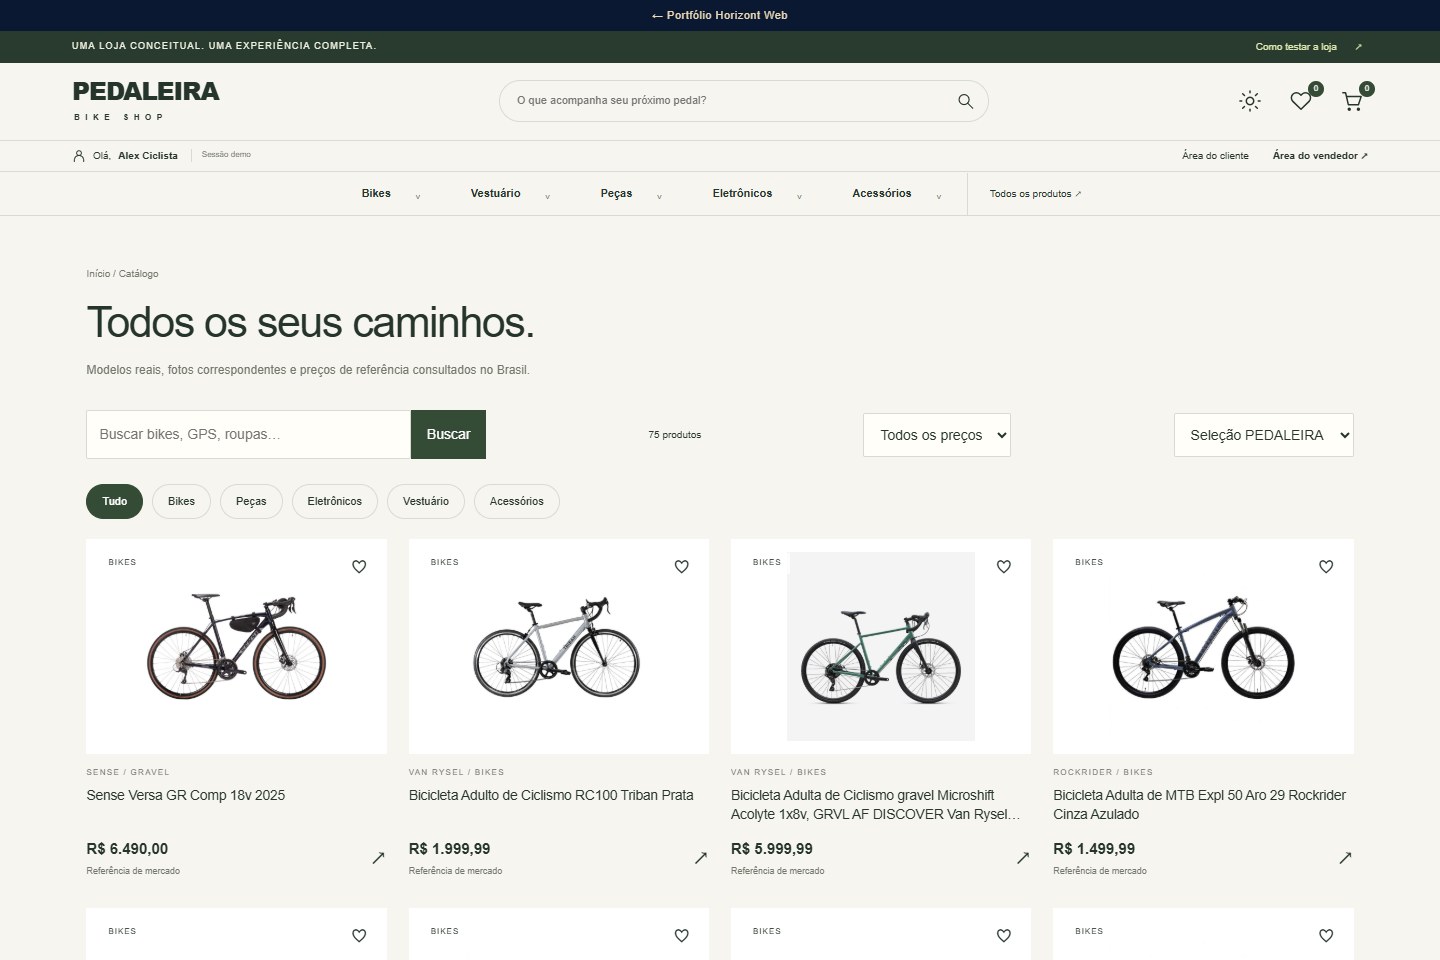The image size is (1440, 960).
Task: Return to Portfólio Horizont Web
Action: pos(719,15)
